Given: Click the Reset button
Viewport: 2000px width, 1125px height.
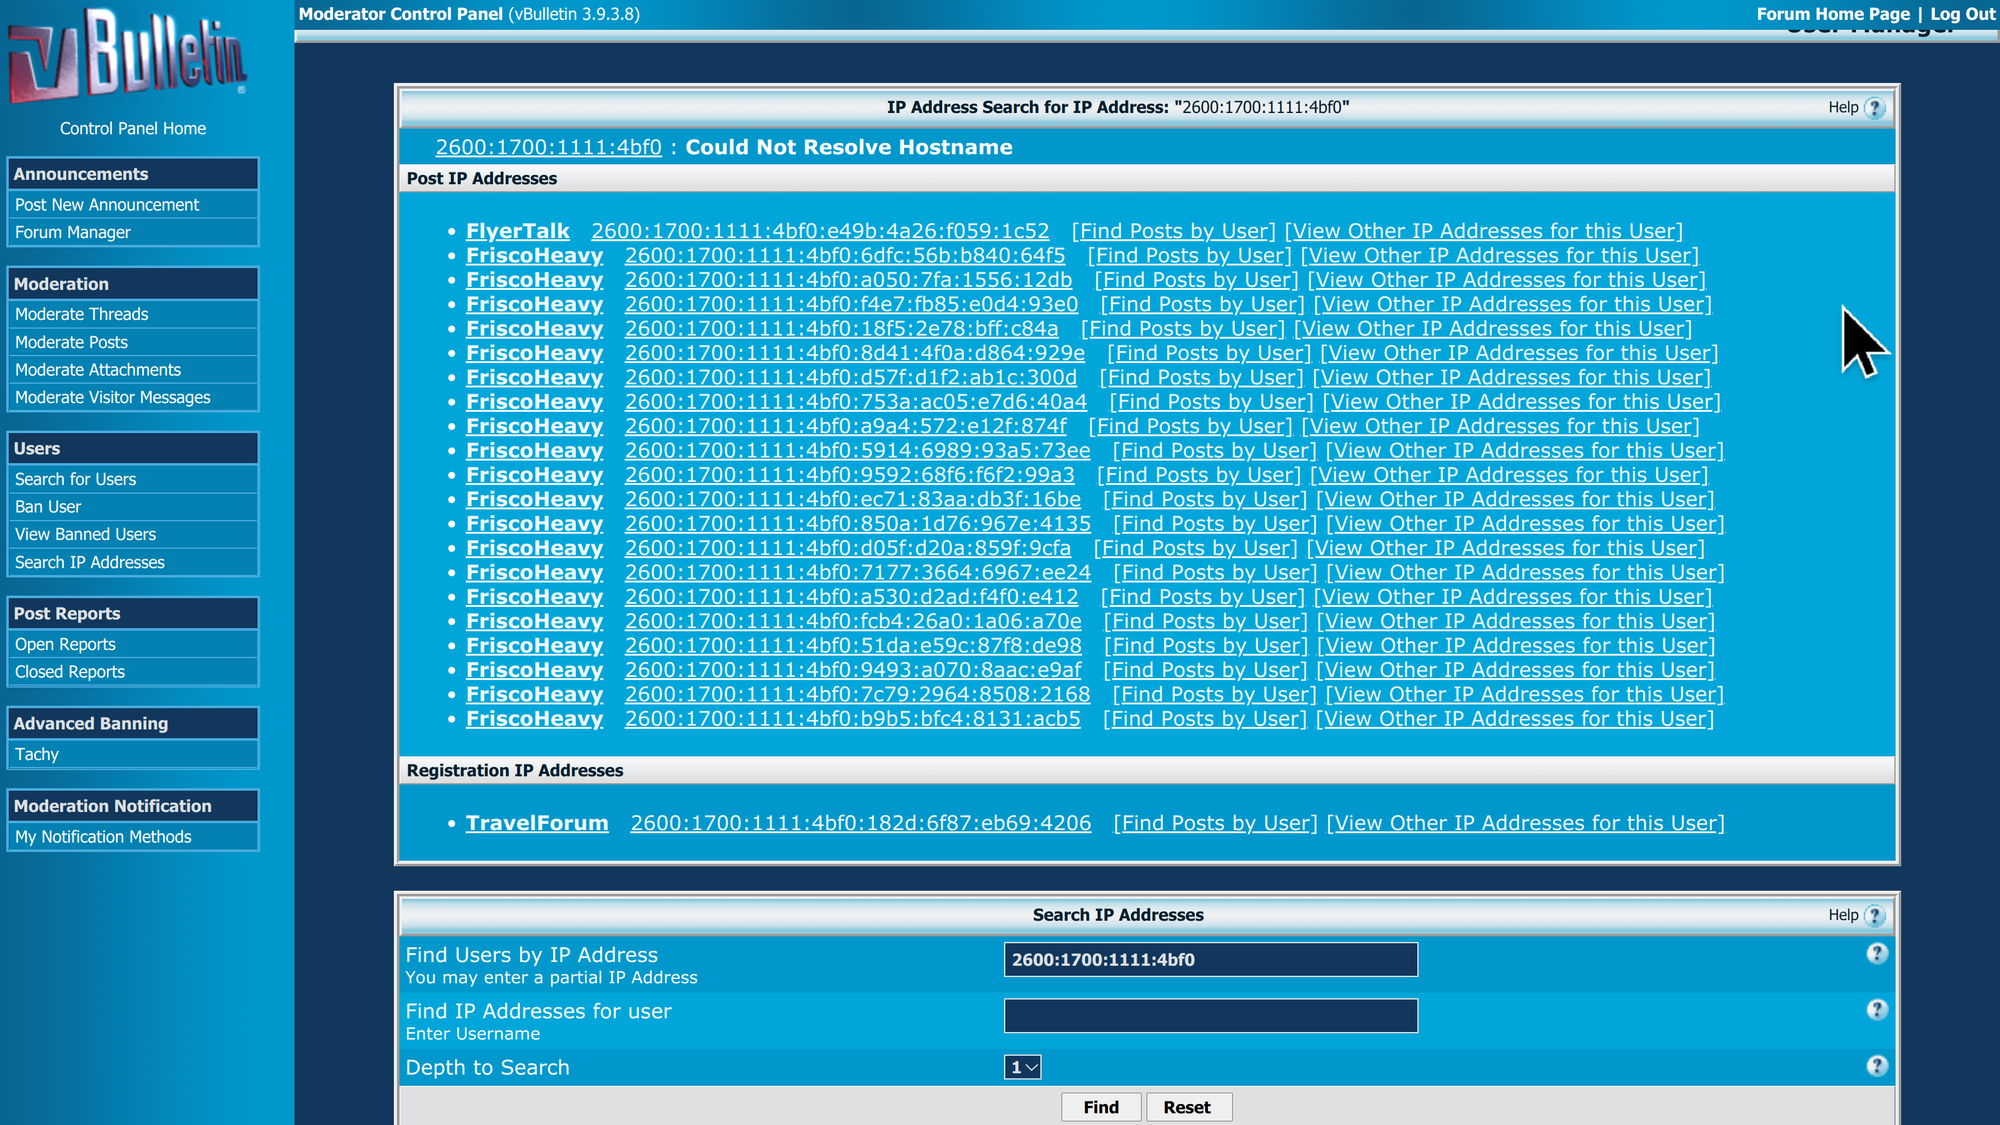Looking at the screenshot, I should (1187, 1107).
